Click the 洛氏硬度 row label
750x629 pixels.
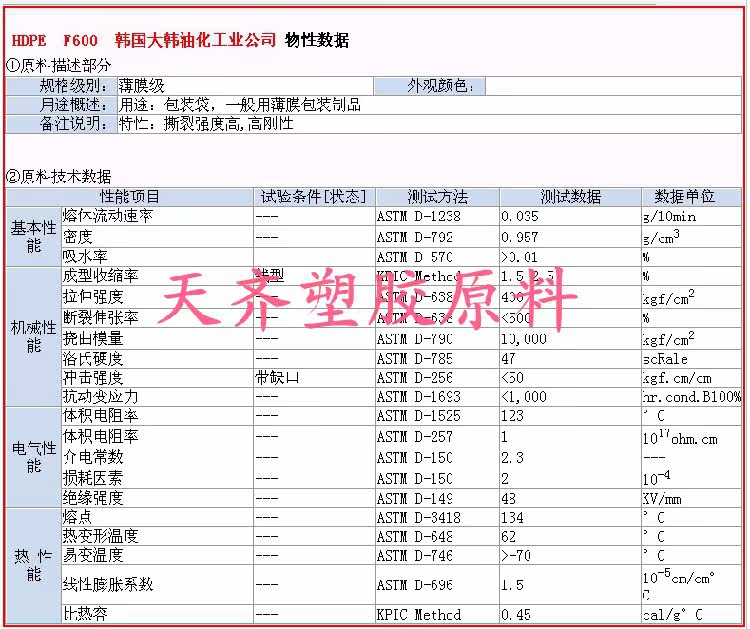93,359
